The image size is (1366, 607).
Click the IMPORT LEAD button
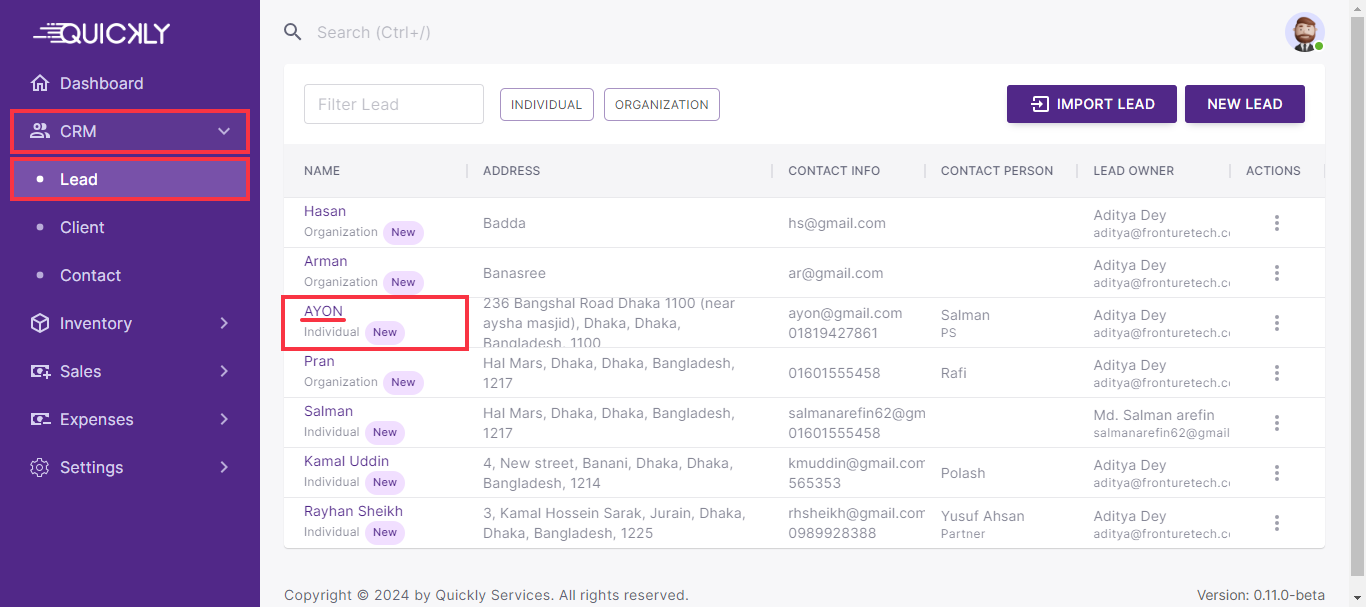click(1091, 104)
